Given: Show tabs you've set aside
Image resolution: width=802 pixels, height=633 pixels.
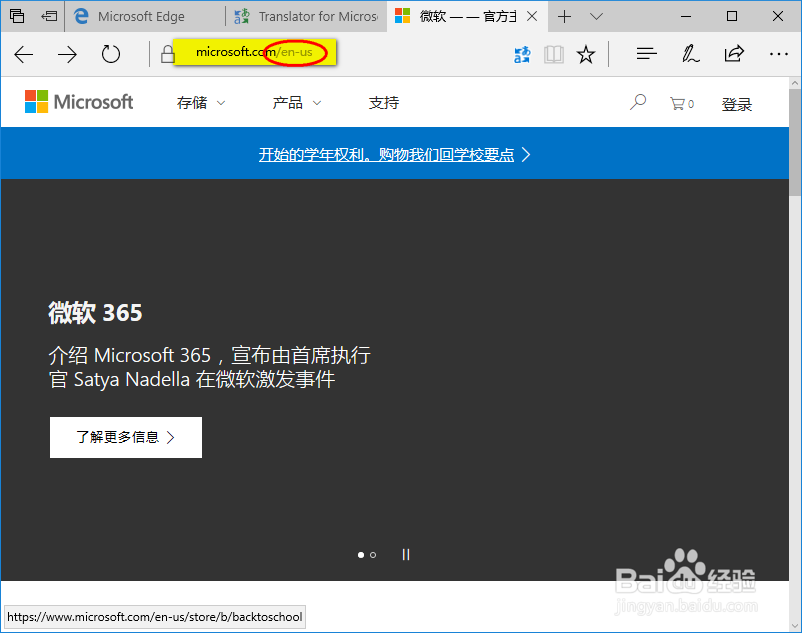Looking at the screenshot, I should pos(17,16).
